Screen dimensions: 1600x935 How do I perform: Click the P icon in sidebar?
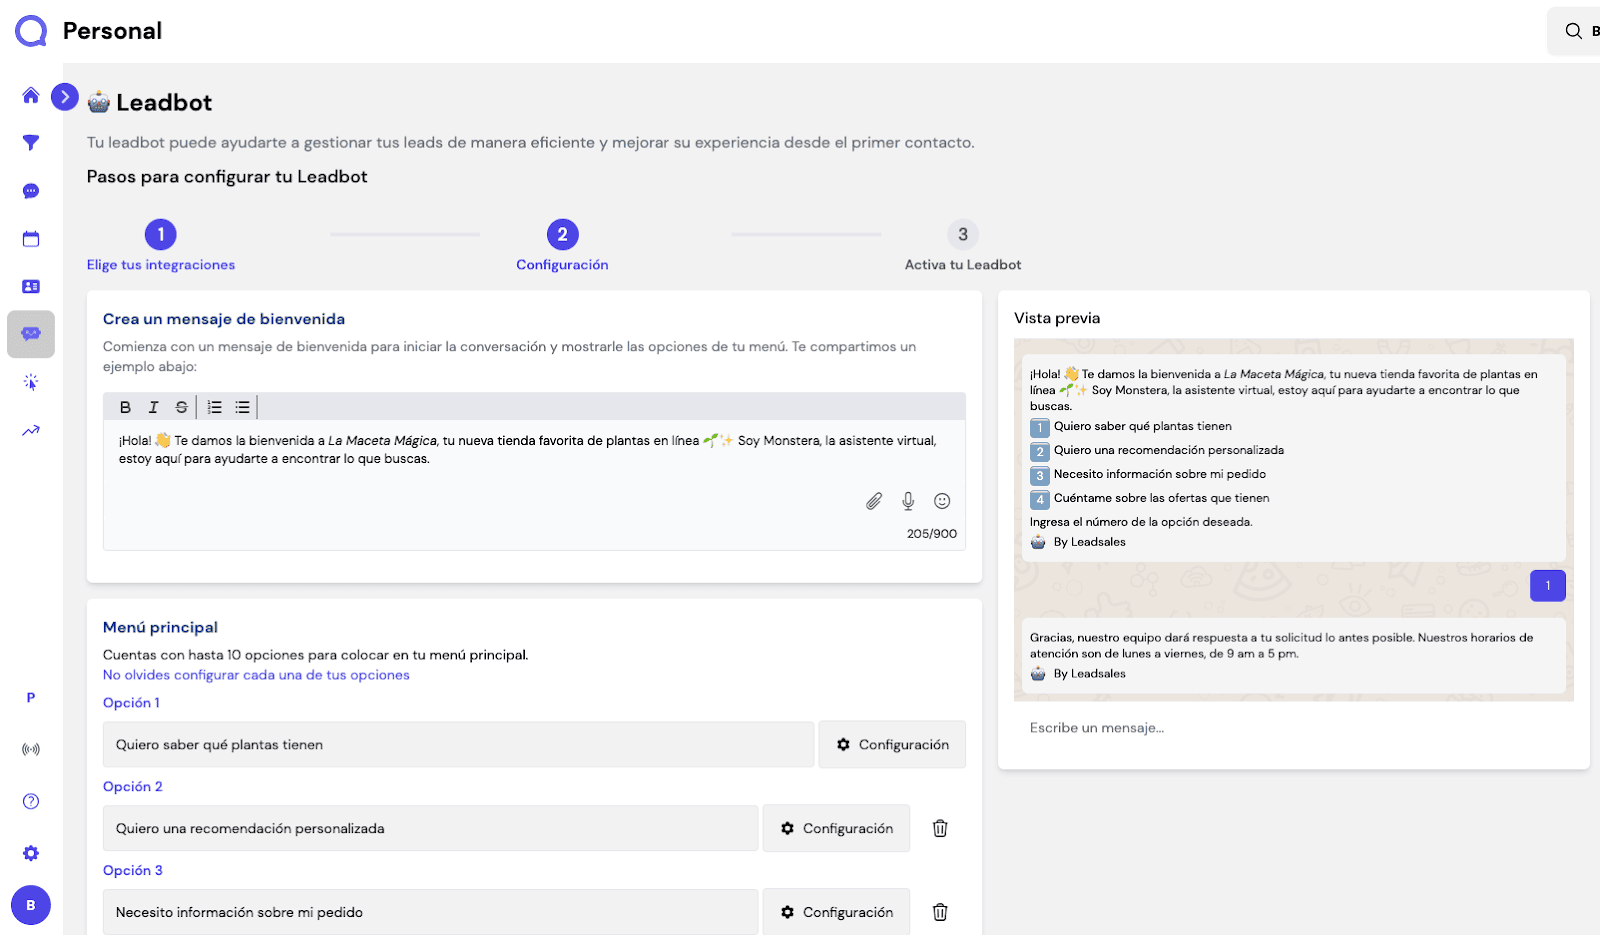pos(31,698)
